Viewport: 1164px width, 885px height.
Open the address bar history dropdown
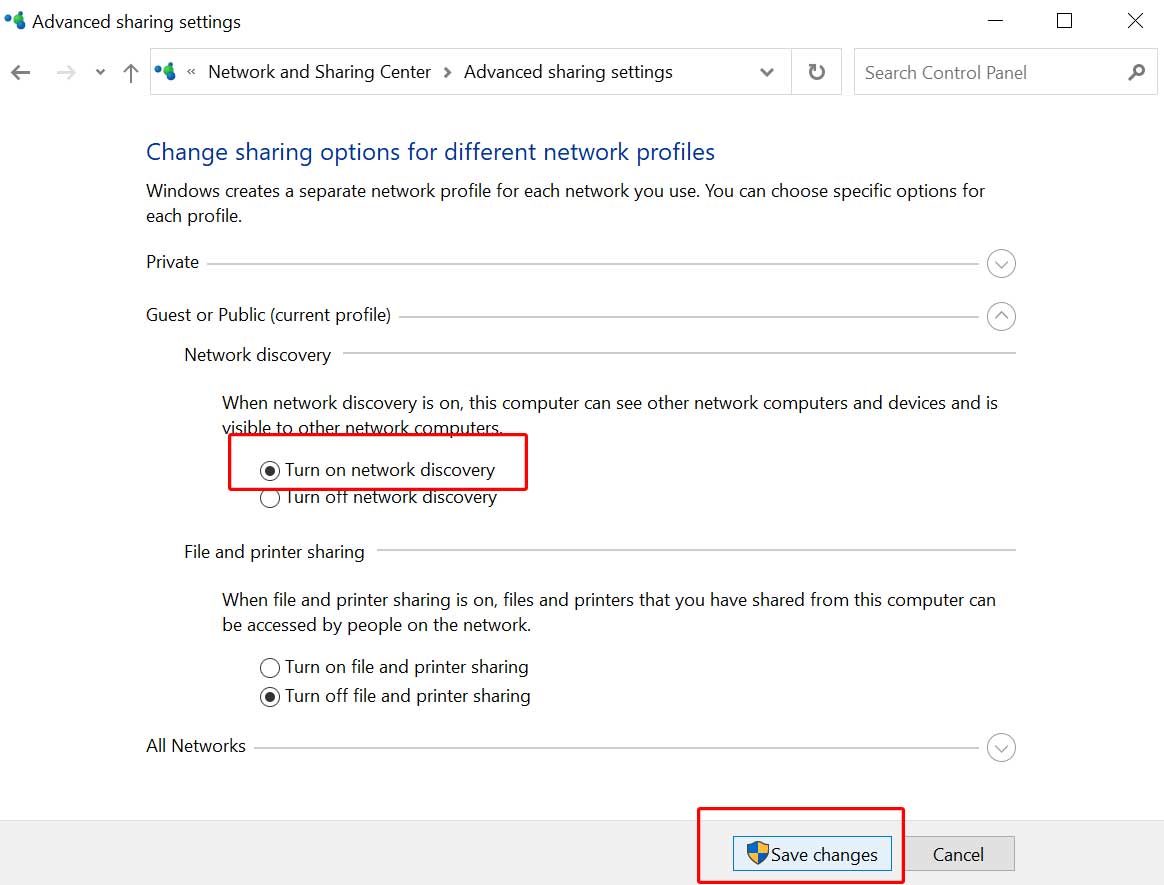(x=767, y=72)
